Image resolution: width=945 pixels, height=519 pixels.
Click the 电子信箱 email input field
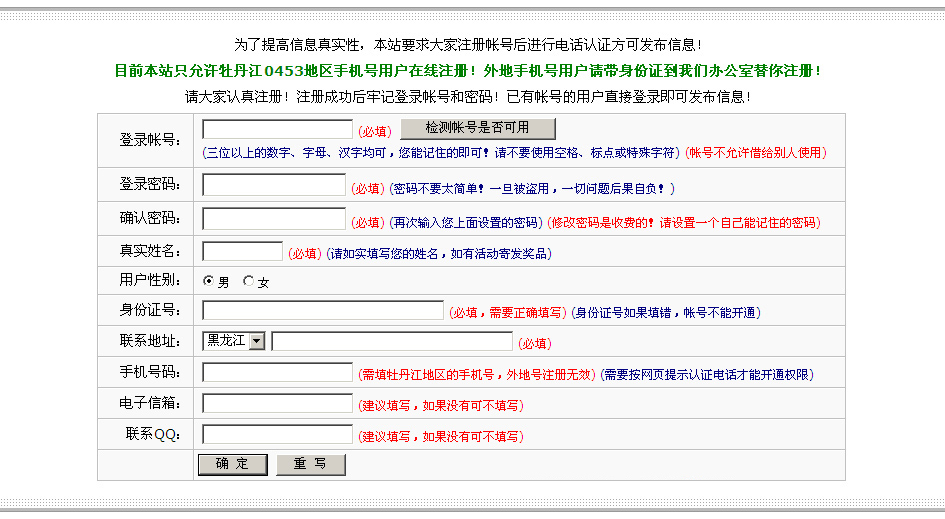pos(277,403)
